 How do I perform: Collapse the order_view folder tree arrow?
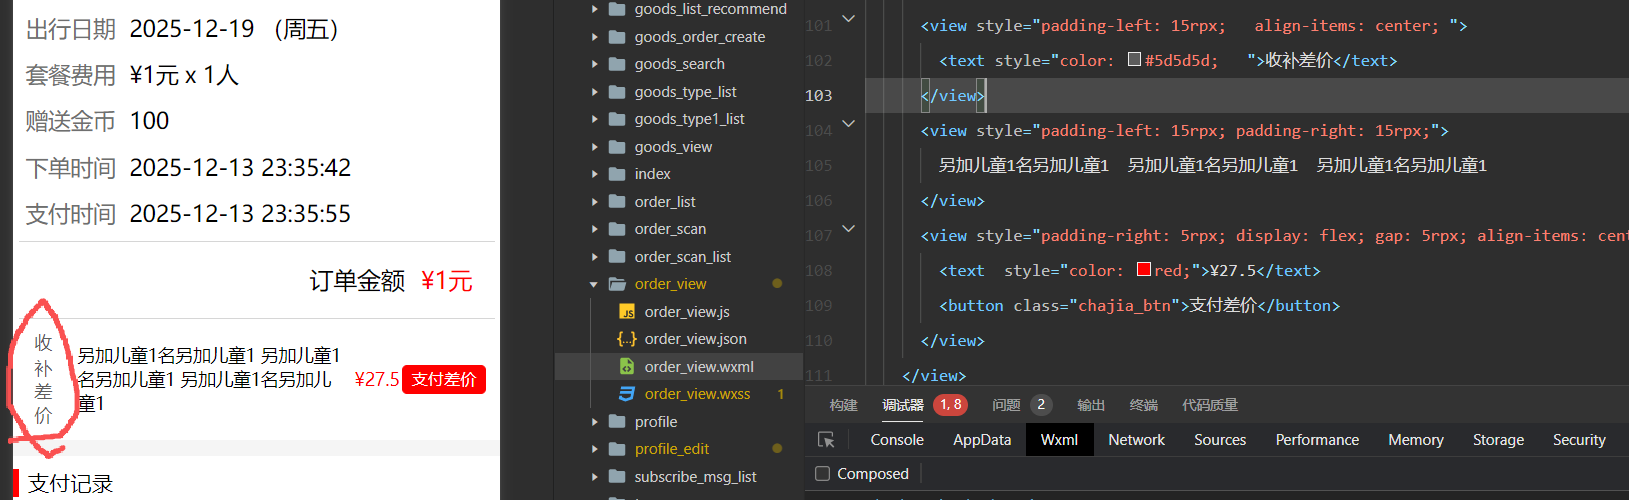[594, 284]
